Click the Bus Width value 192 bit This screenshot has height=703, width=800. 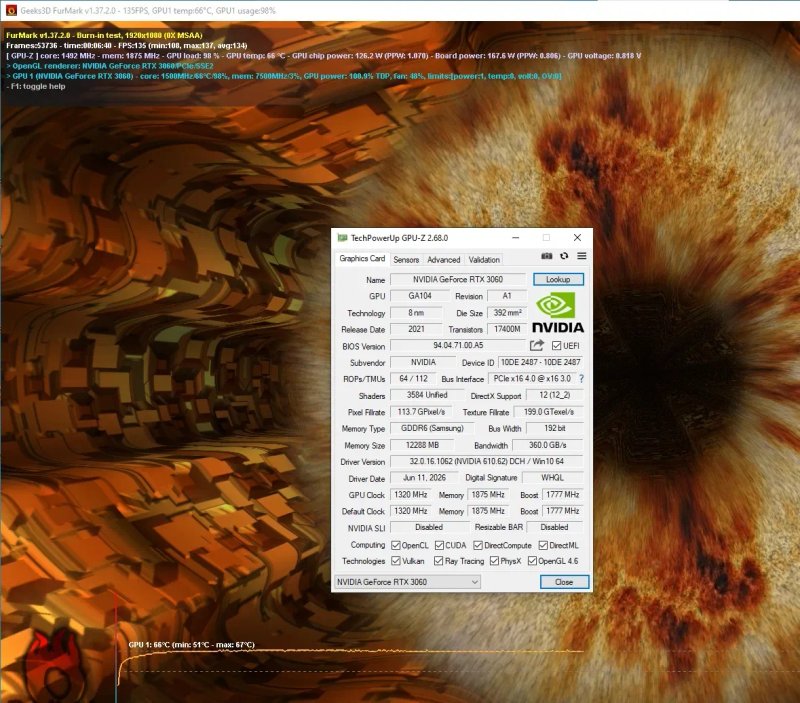click(555, 428)
